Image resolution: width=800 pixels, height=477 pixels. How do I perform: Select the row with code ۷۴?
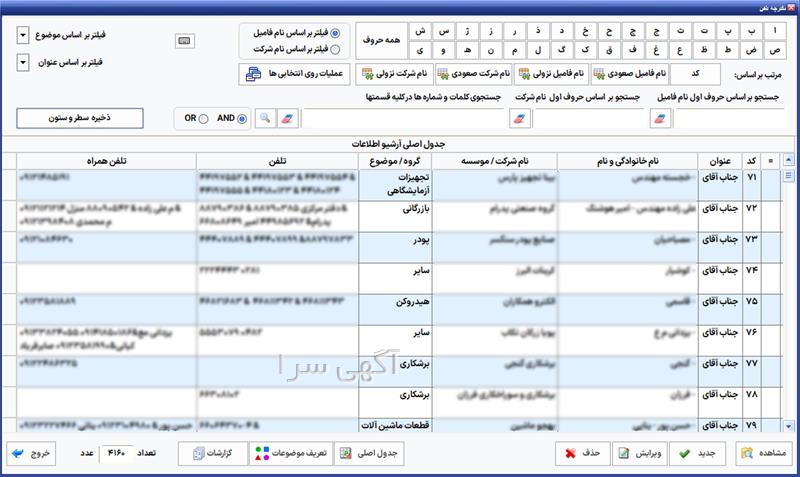(392, 278)
